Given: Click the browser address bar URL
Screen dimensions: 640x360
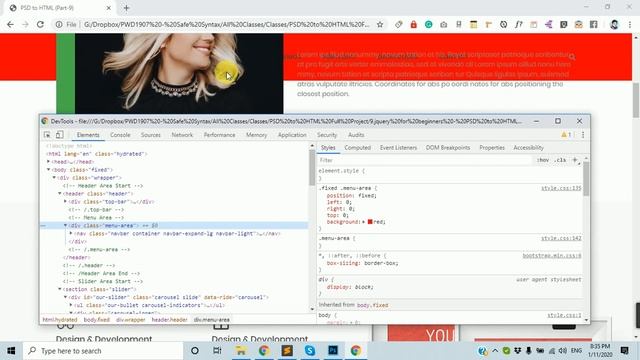Looking at the screenshot, I should tap(227, 24).
